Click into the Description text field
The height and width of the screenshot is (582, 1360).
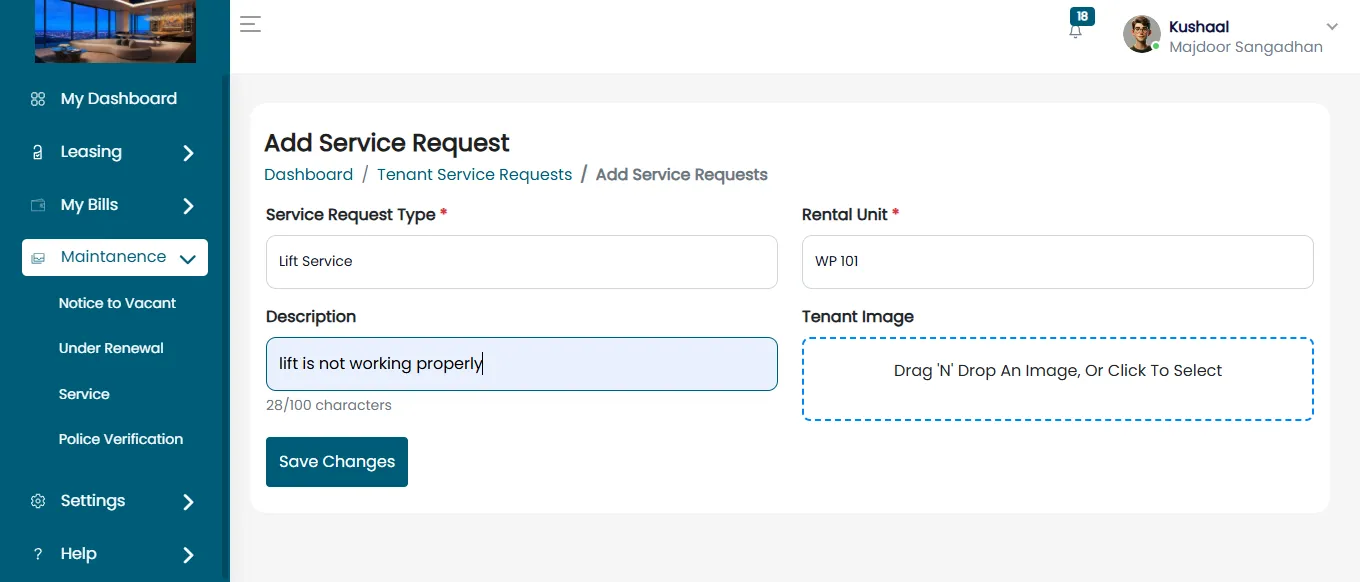click(x=522, y=364)
